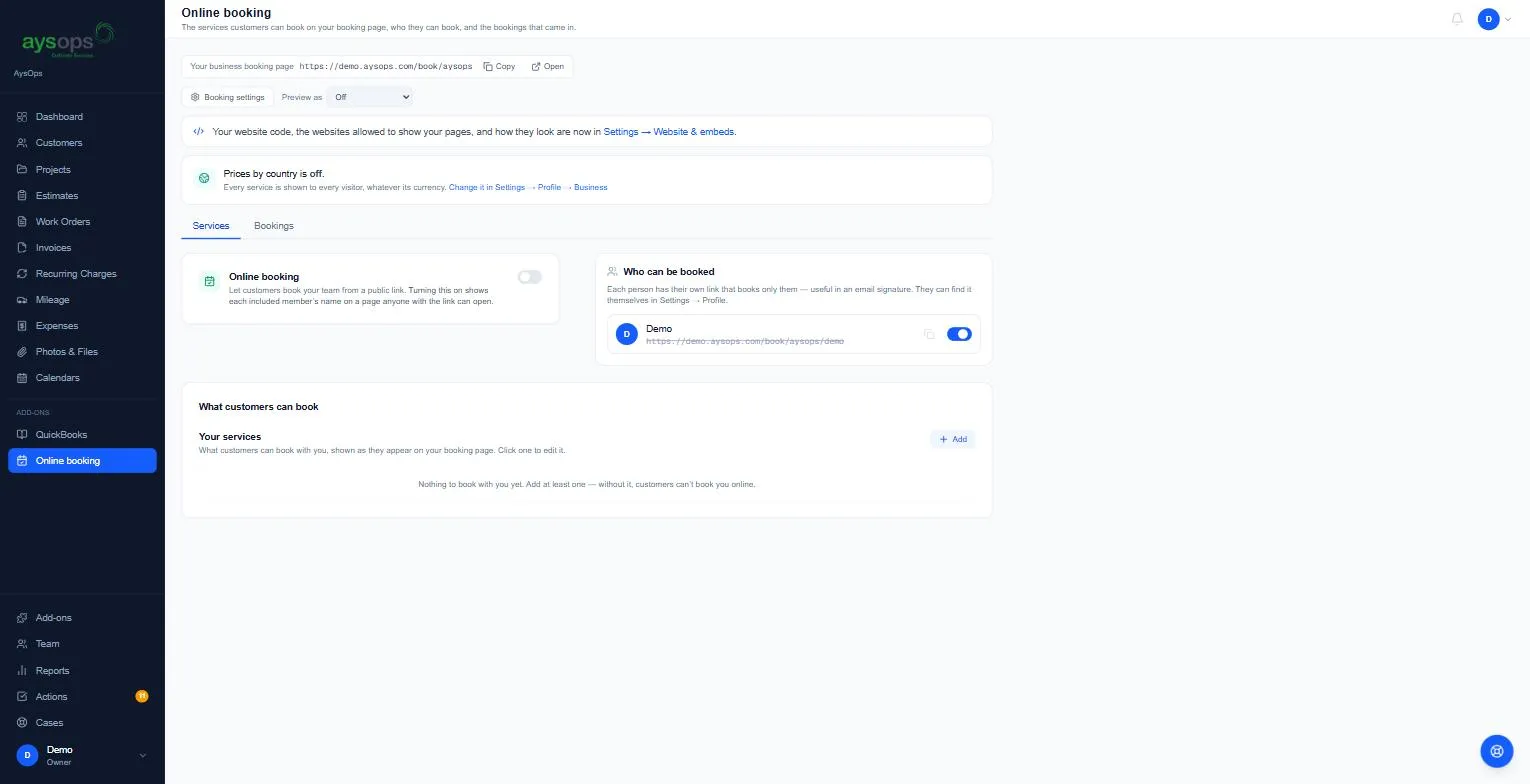
Task: Click the Estimates document icon
Action: [22, 195]
